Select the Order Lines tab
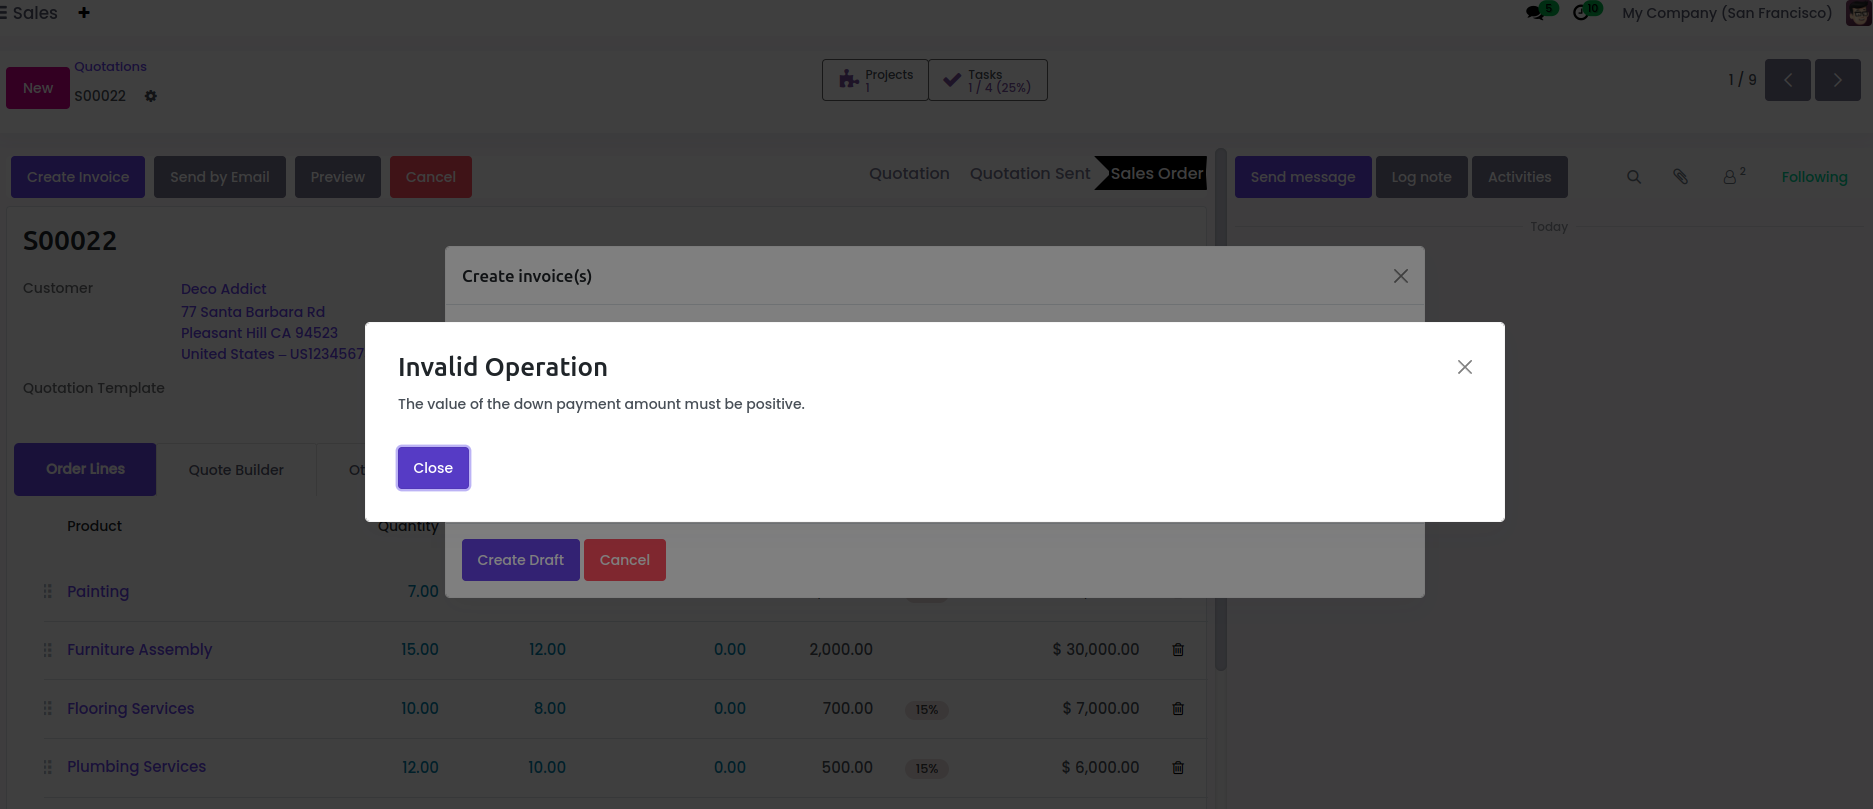The width and height of the screenshot is (1873, 809). 85,469
